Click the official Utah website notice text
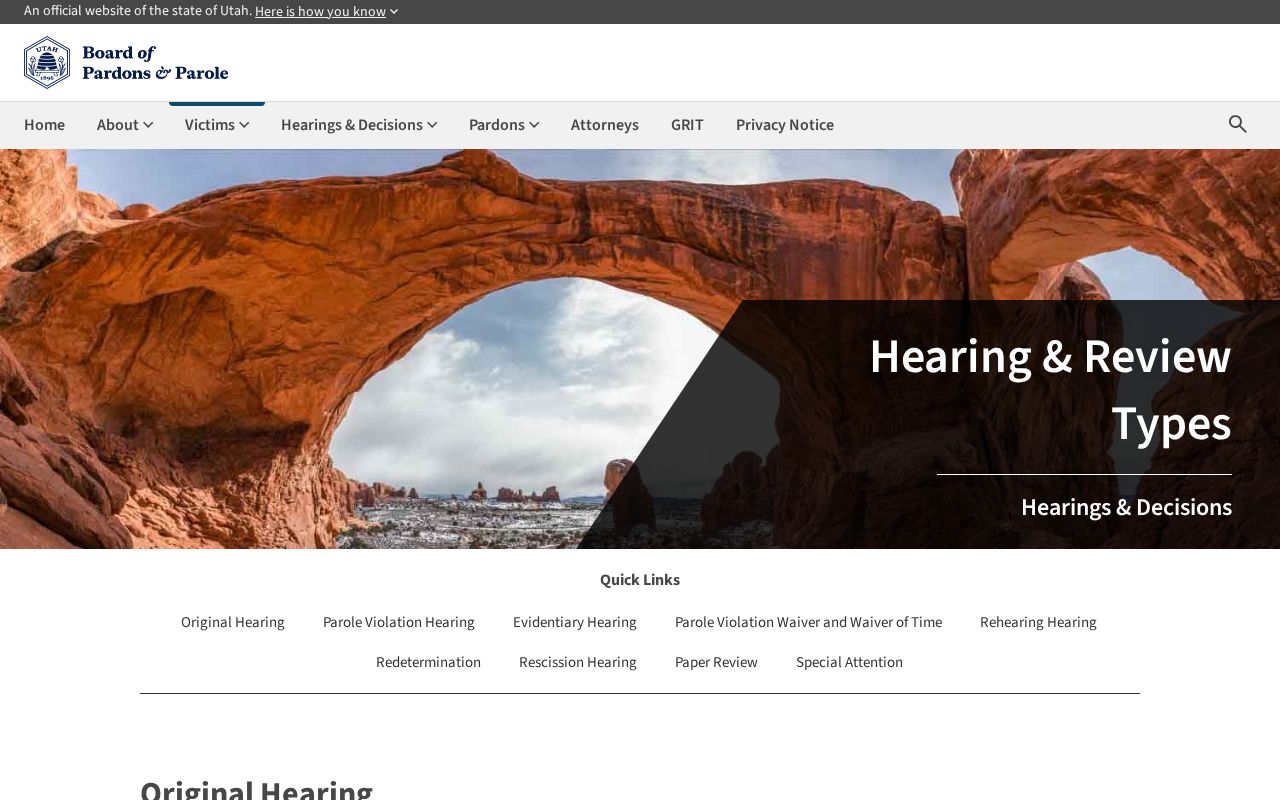Image resolution: width=1280 pixels, height=800 pixels. [x=138, y=11]
